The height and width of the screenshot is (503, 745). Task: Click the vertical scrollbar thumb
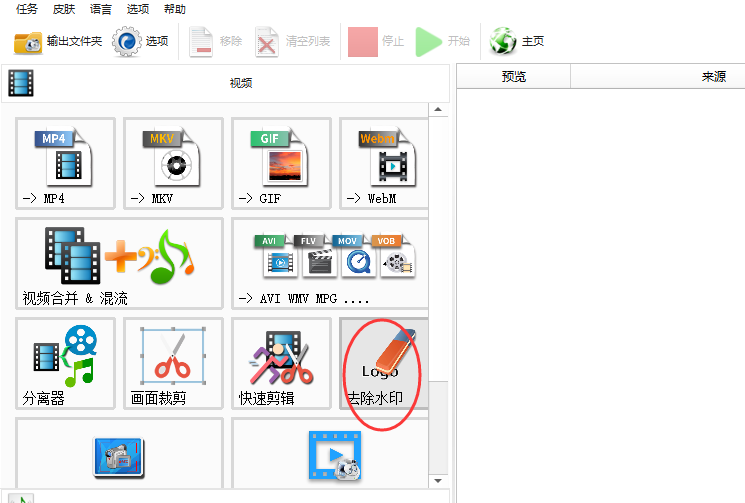[x=438, y=427]
